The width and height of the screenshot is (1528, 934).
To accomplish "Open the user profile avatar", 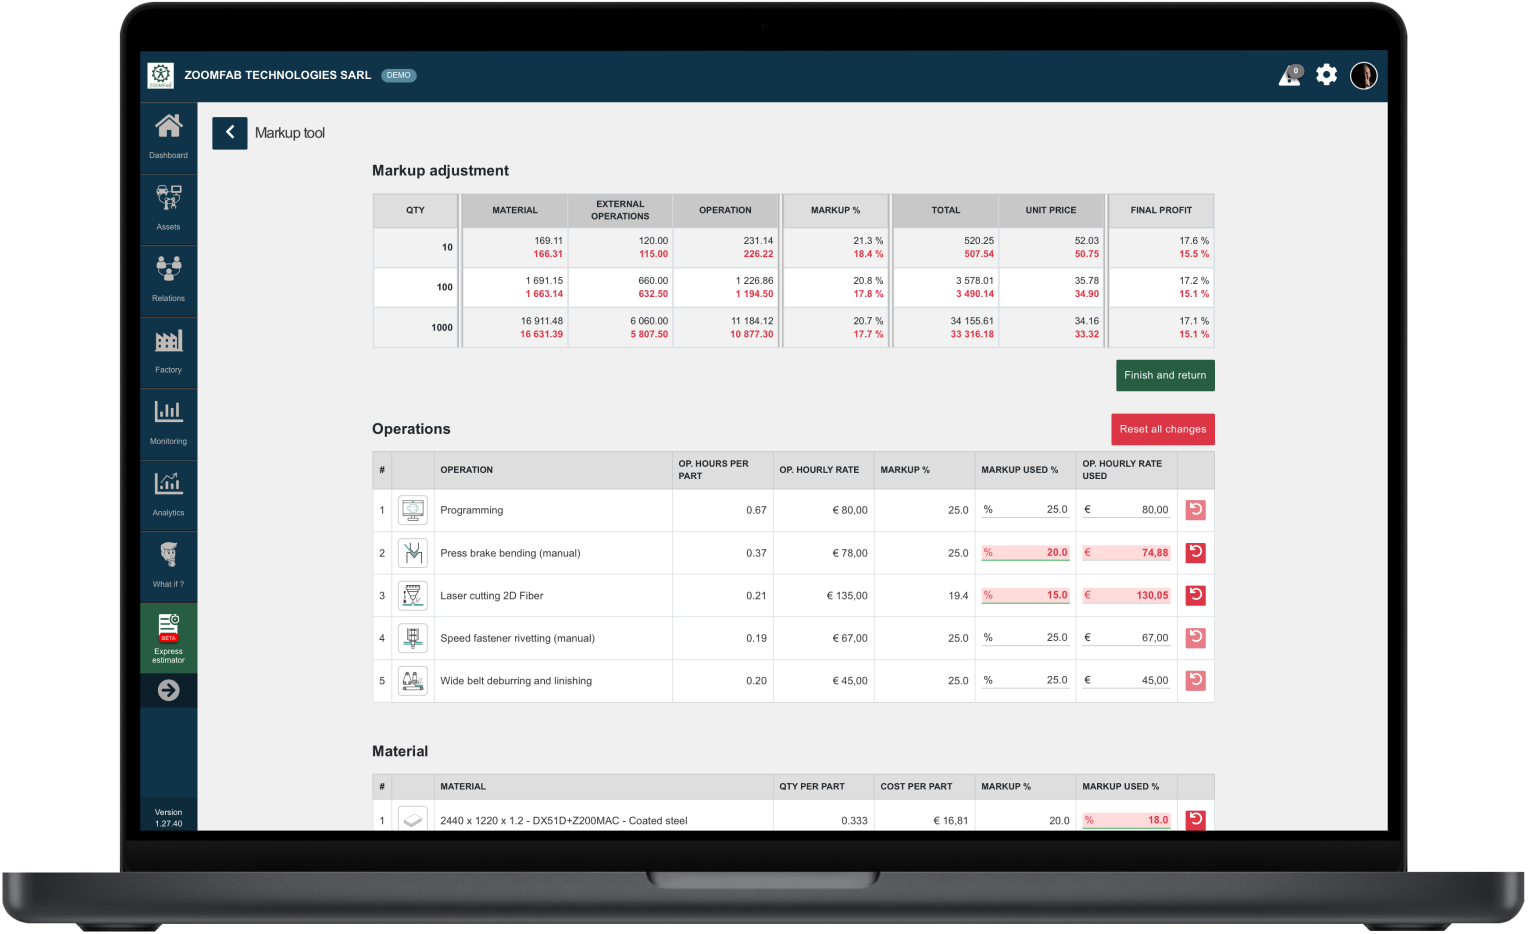I will click(x=1363, y=75).
